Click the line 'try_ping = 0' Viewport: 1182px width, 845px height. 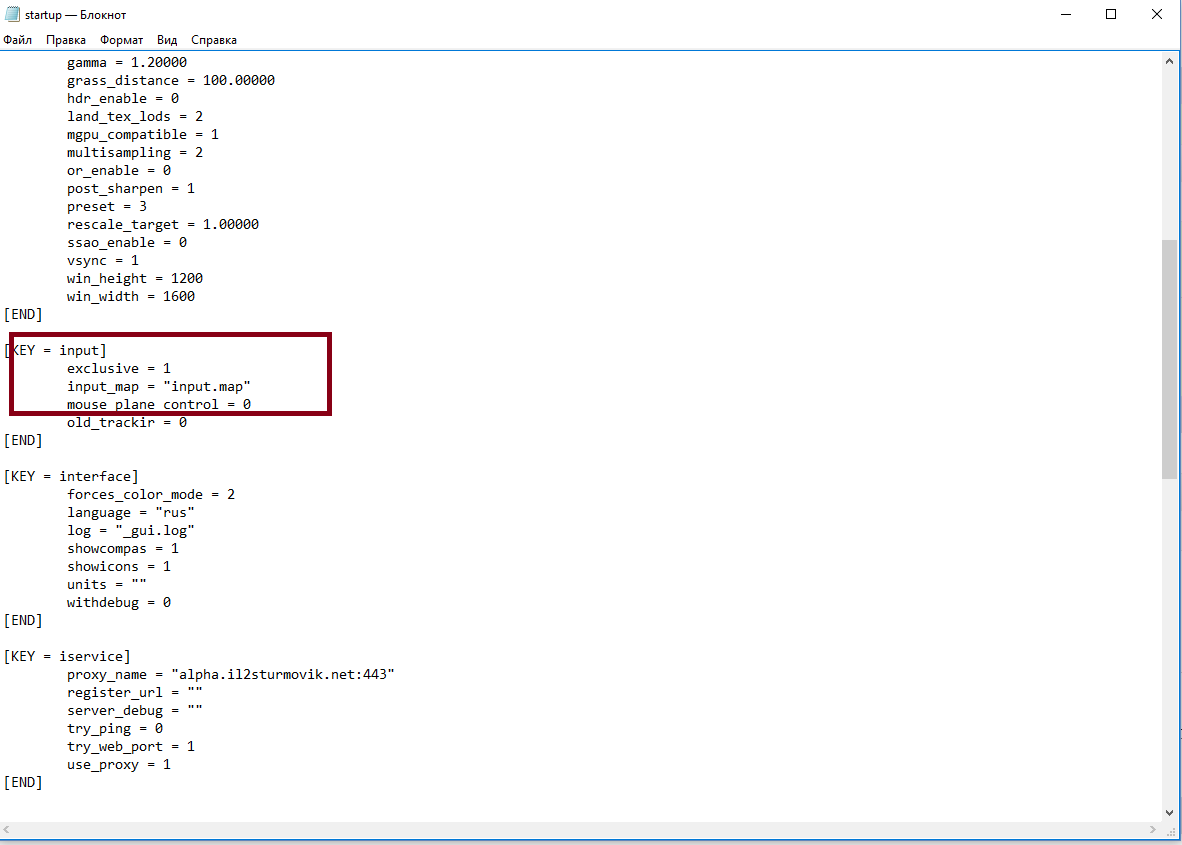115,729
